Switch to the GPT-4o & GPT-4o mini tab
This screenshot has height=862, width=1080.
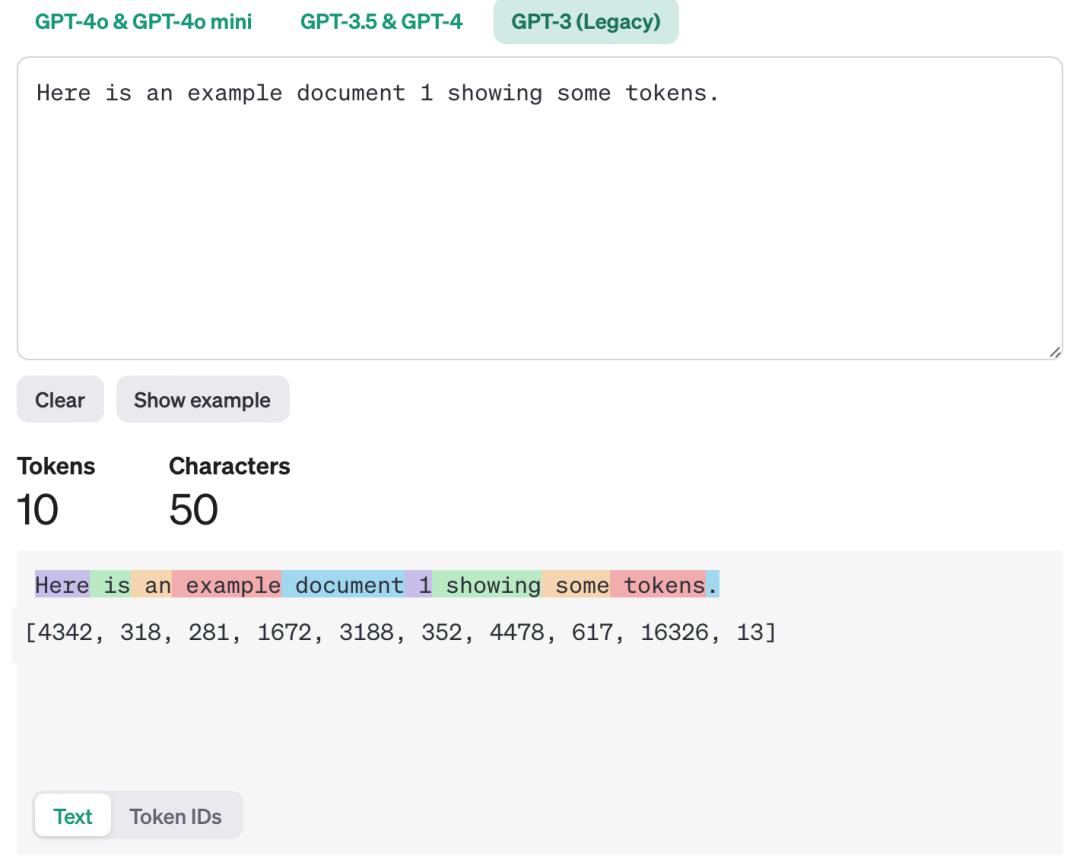143,21
